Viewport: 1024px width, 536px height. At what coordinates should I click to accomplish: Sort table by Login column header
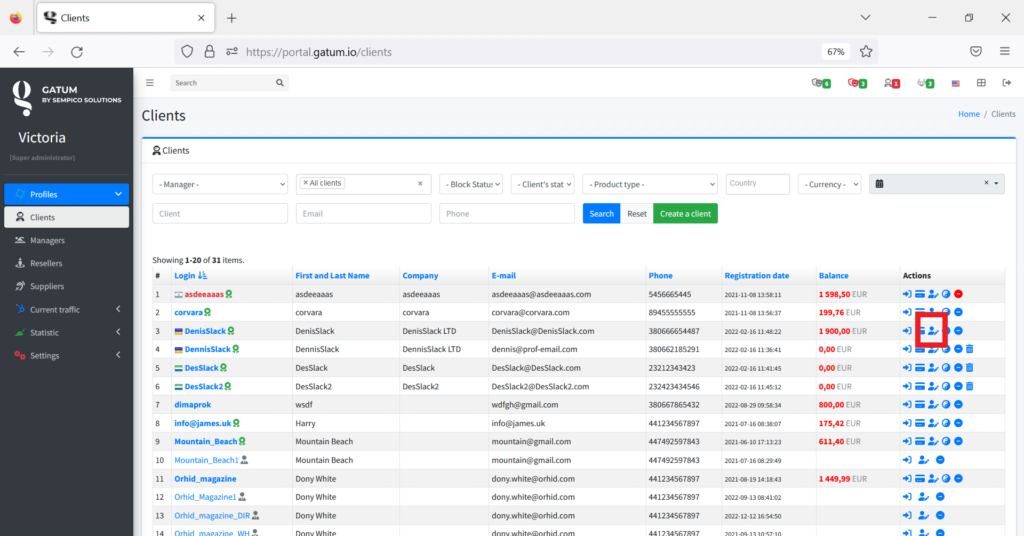185,275
